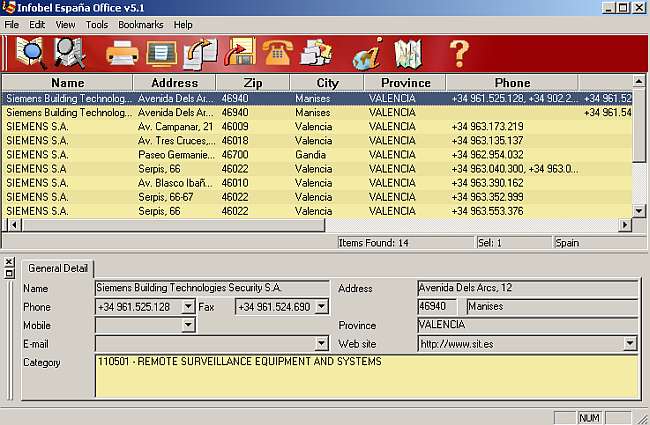The height and width of the screenshot is (425, 650).
Task: Select the second Siemens Building Technolog row
Action: 317,112
